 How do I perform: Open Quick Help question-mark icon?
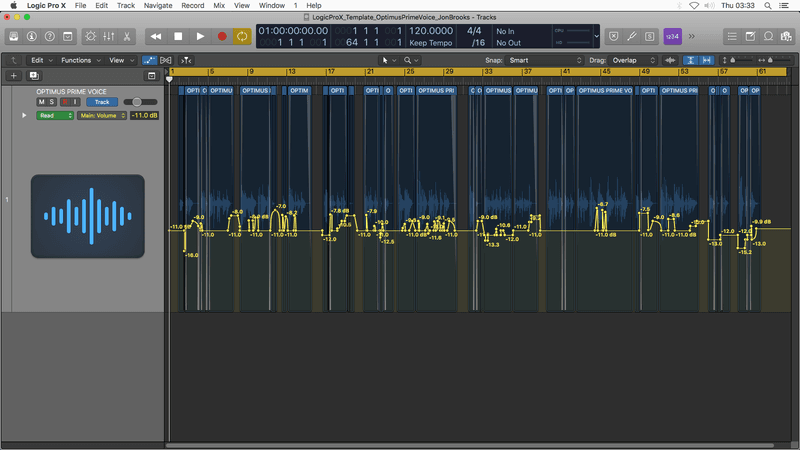[x=49, y=36]
